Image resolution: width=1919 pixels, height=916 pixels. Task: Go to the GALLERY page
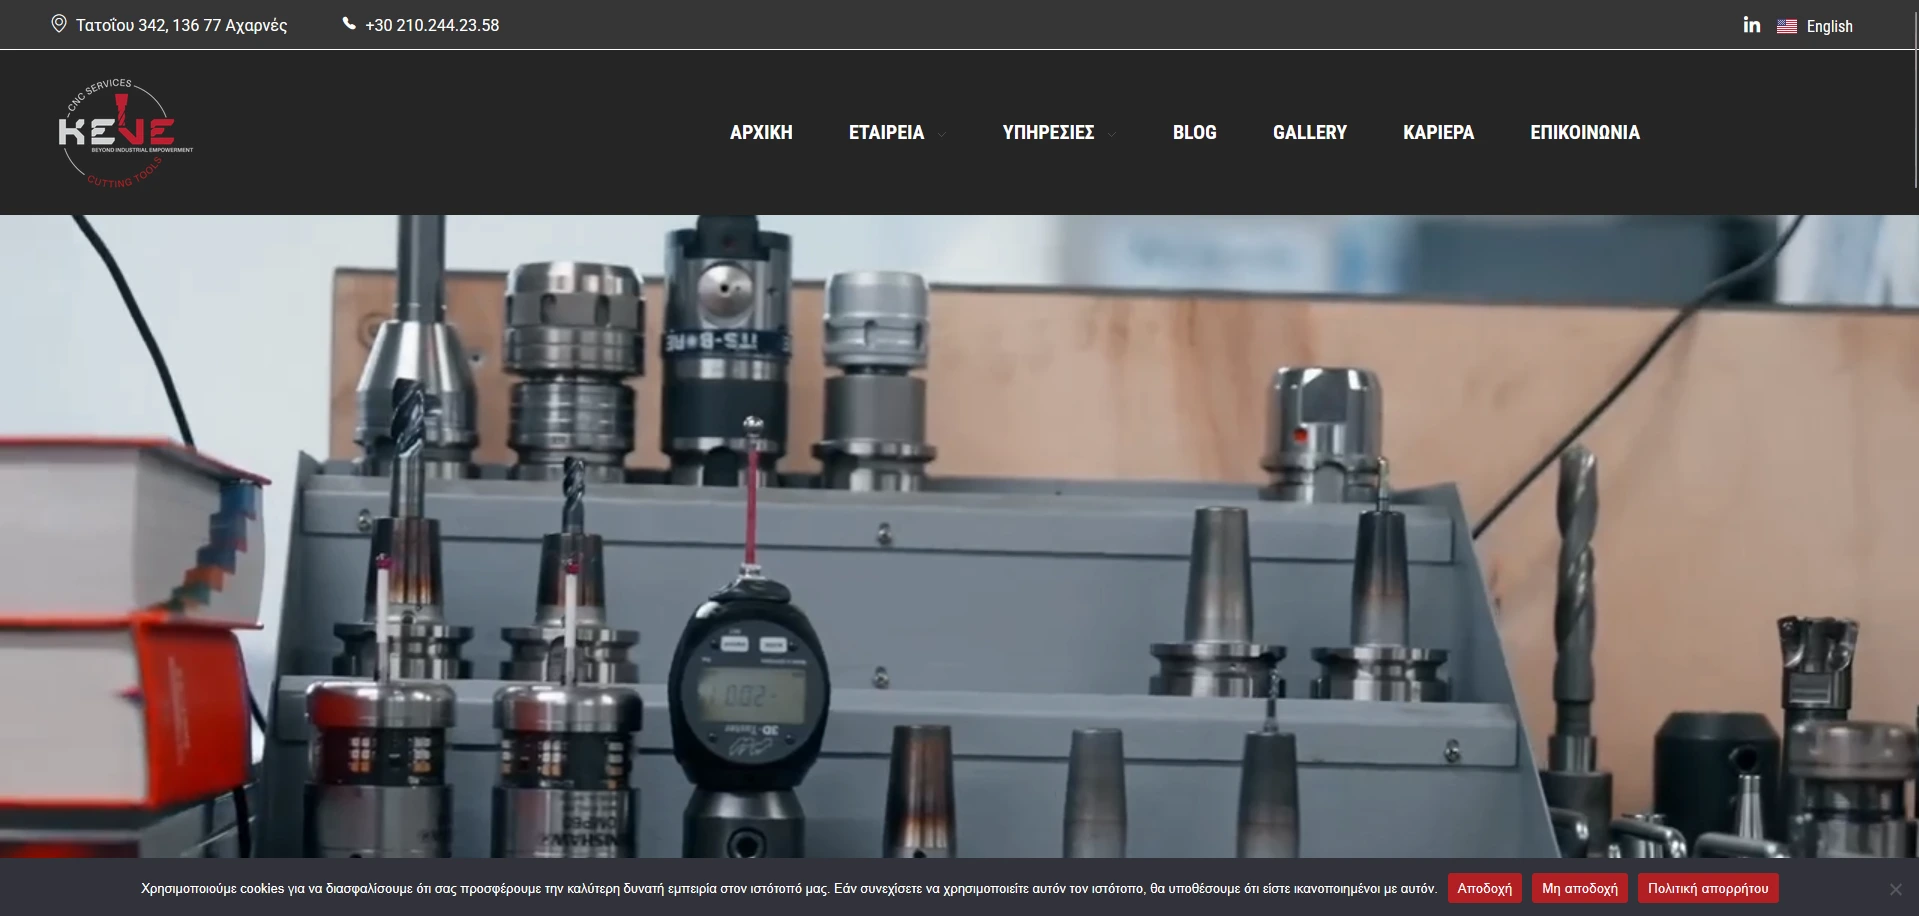point(1309,132)
